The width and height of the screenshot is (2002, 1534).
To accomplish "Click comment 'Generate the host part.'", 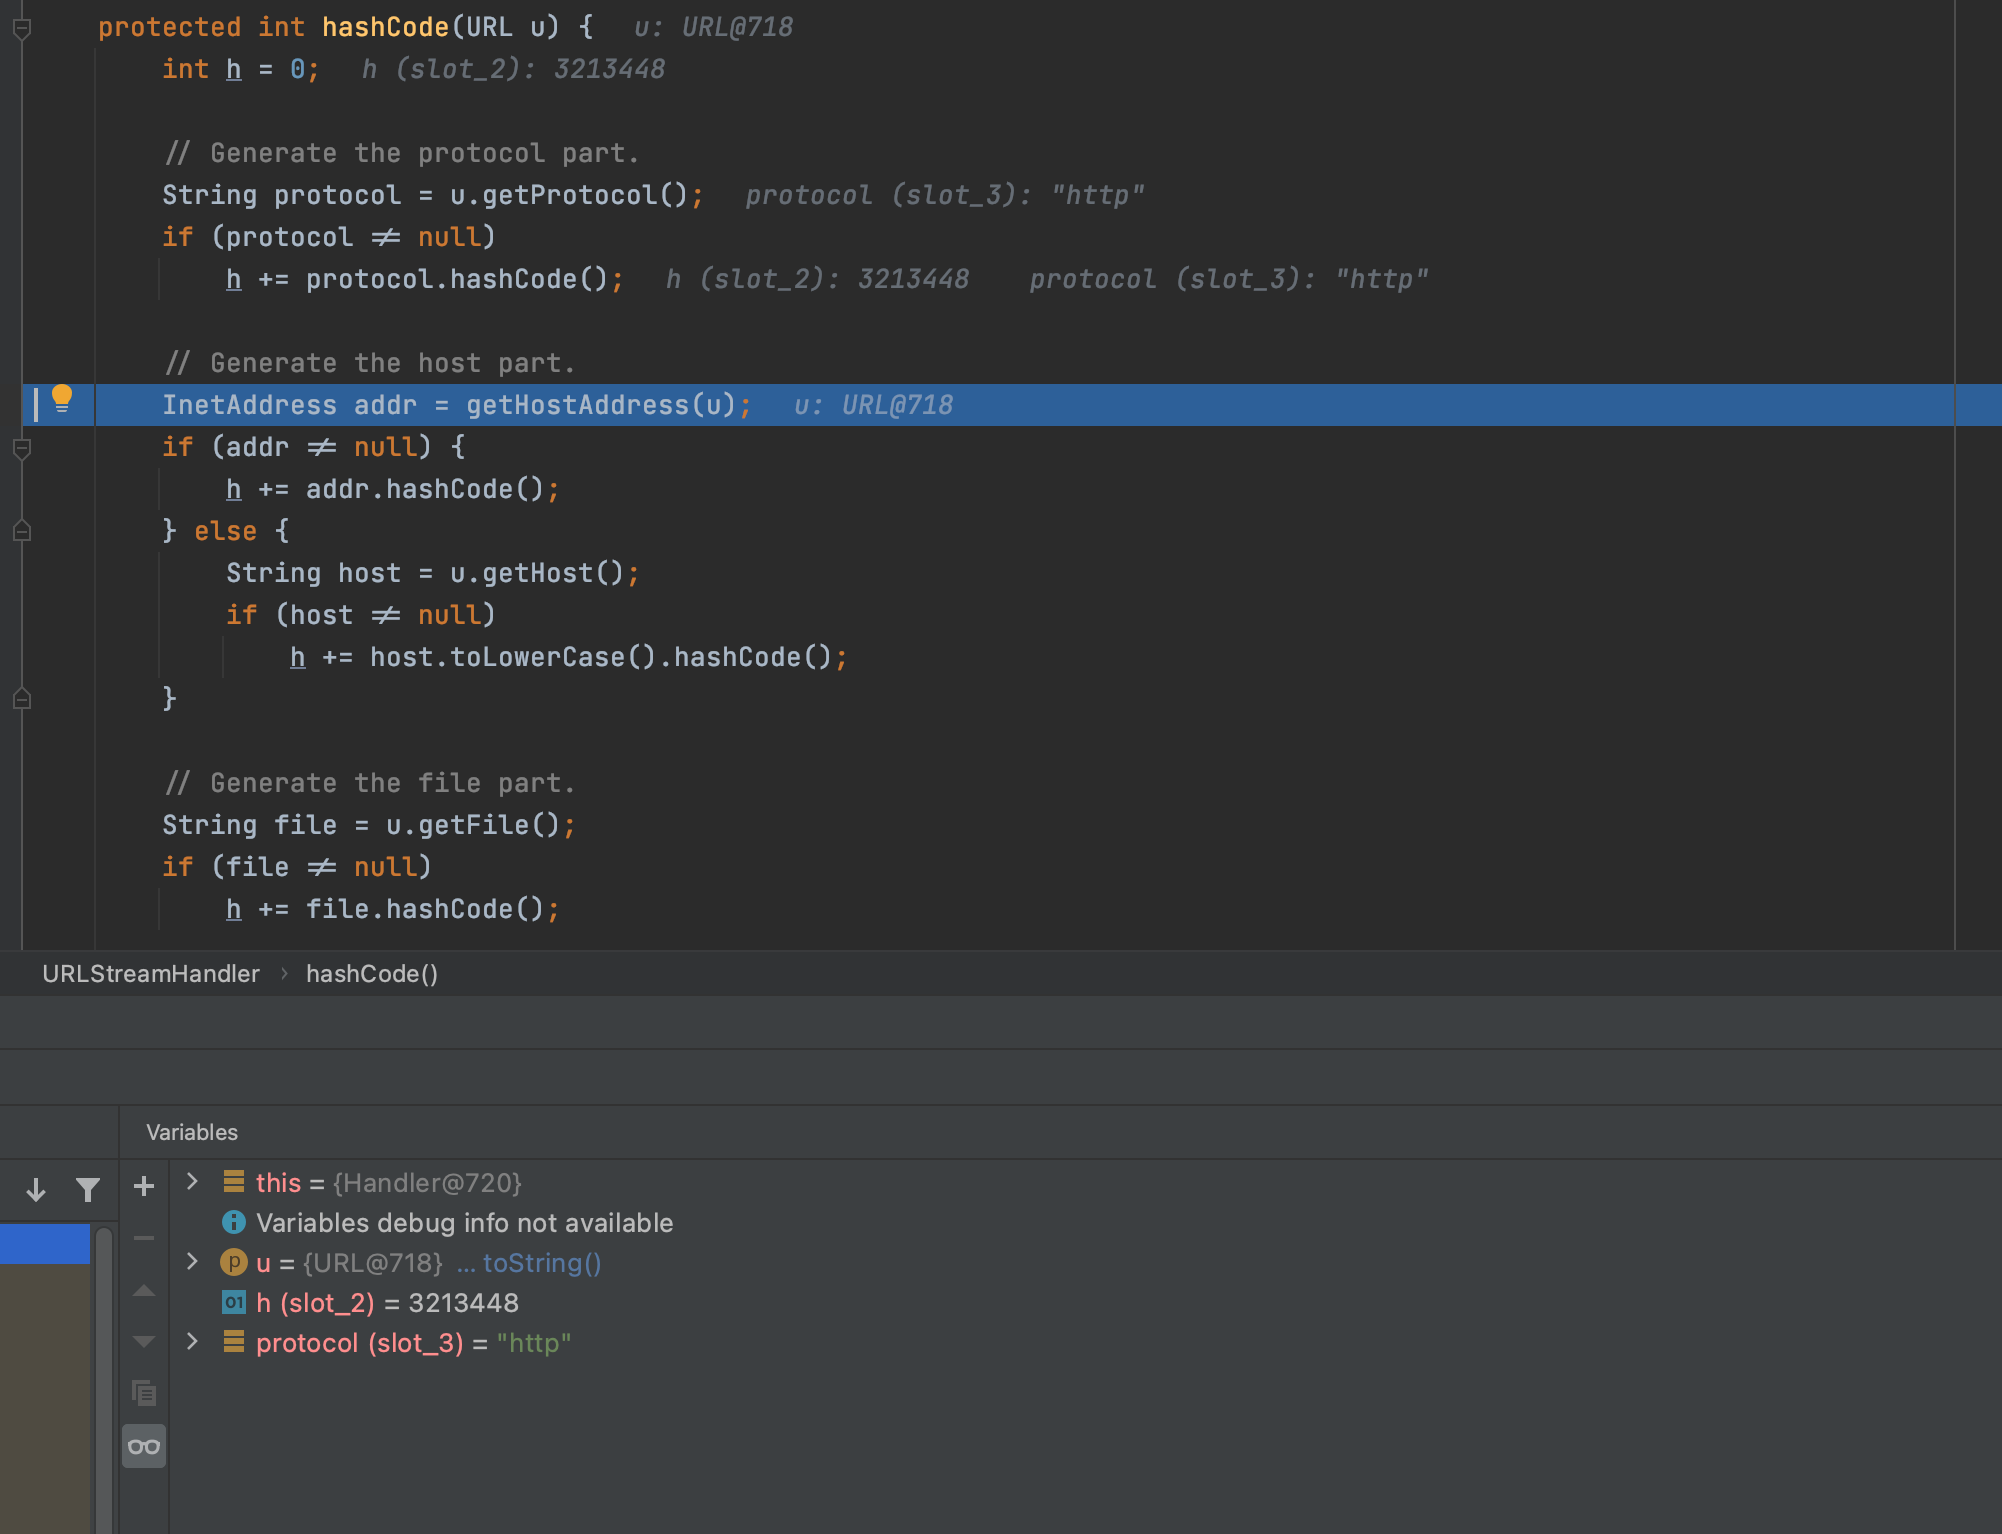I will click(370, 363).
